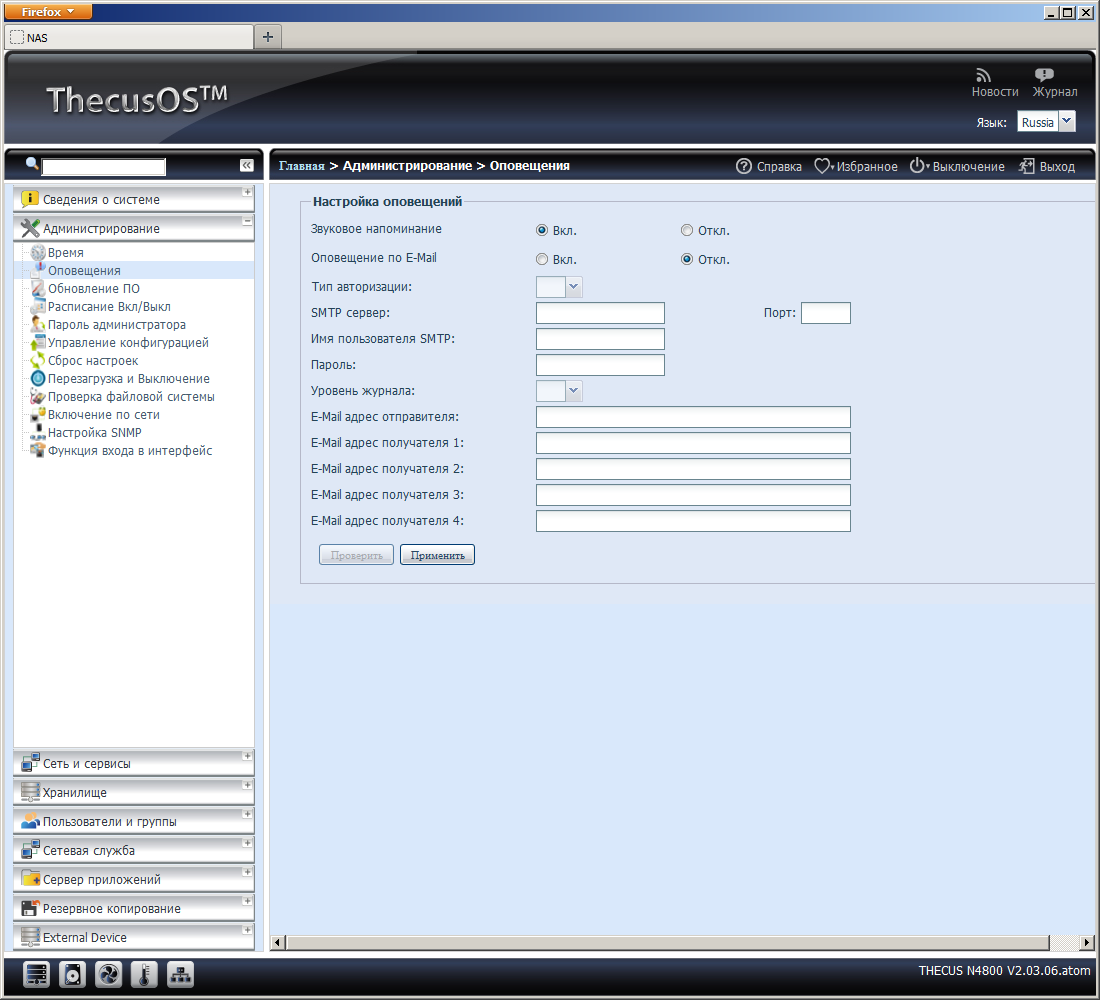The height and width of the screenshot is (1000, 1100).
Task: Click the E-Mail адрес отправителя field
Action: 693,417
